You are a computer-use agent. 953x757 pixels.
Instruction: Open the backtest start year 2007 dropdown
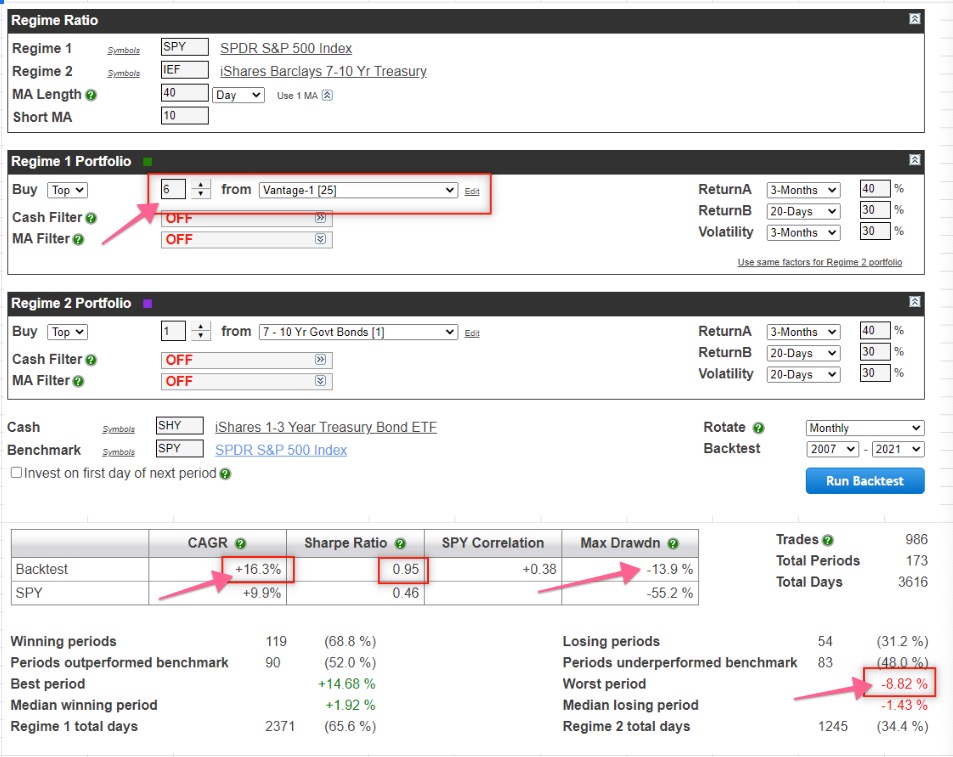(832, 450)
